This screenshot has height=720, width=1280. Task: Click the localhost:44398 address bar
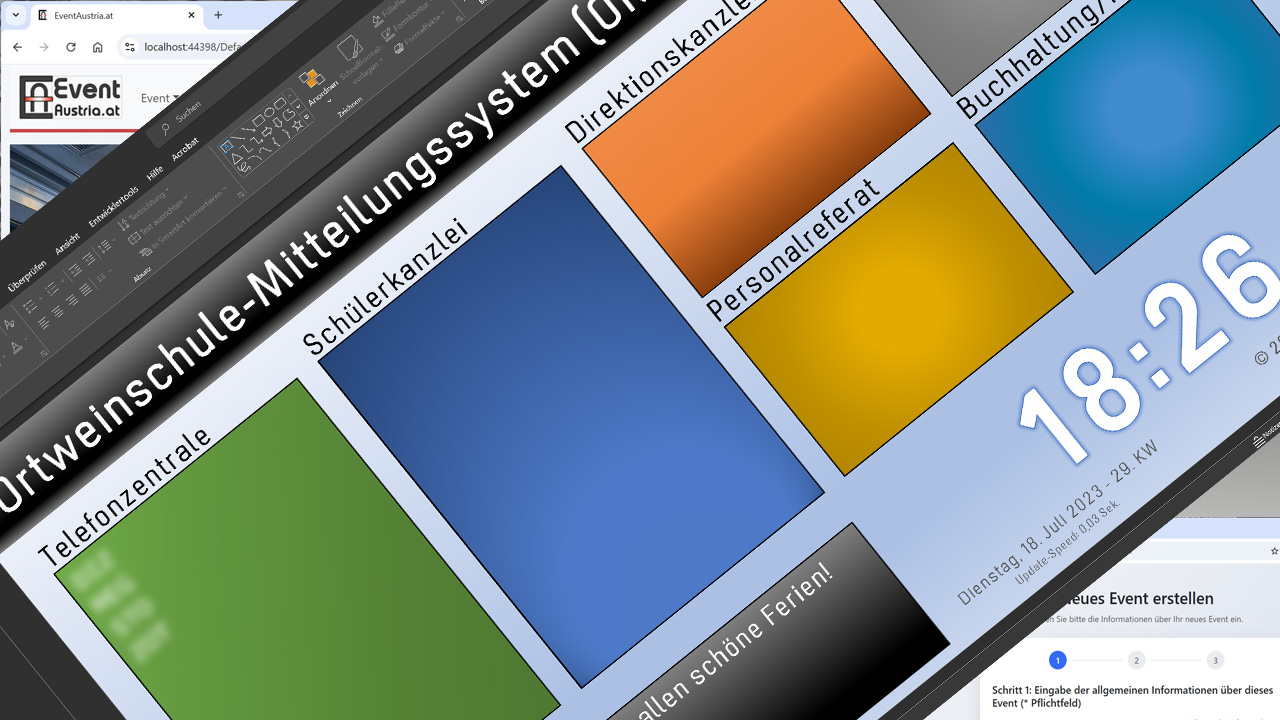[187, 47]
